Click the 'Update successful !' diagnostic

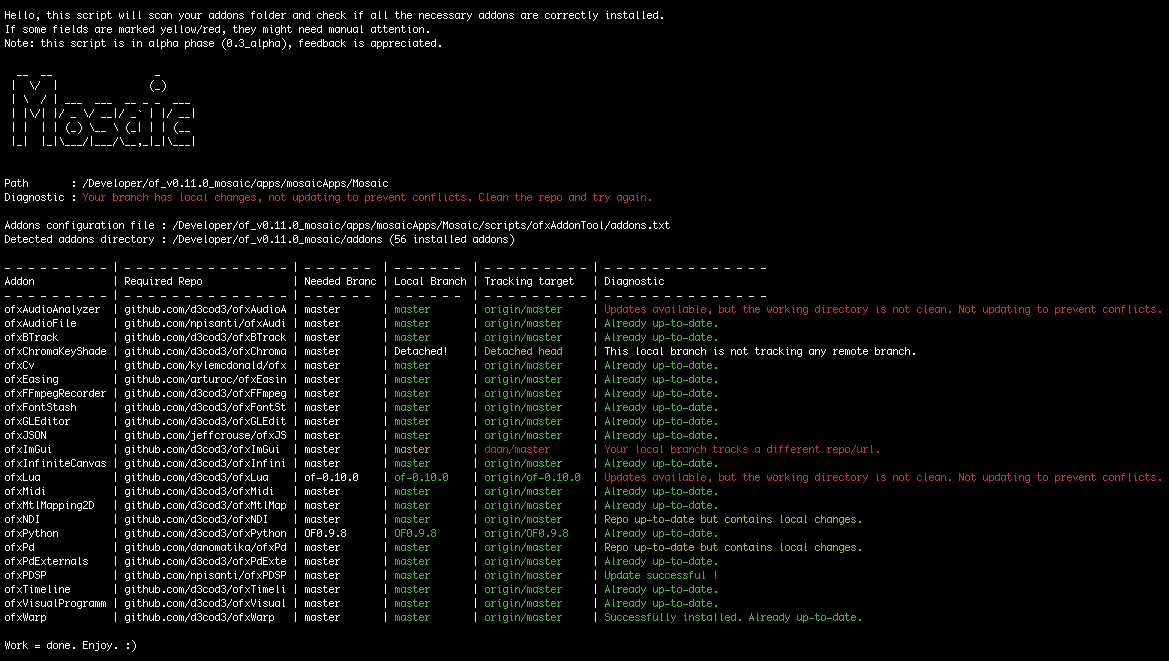tap(661, 575)
